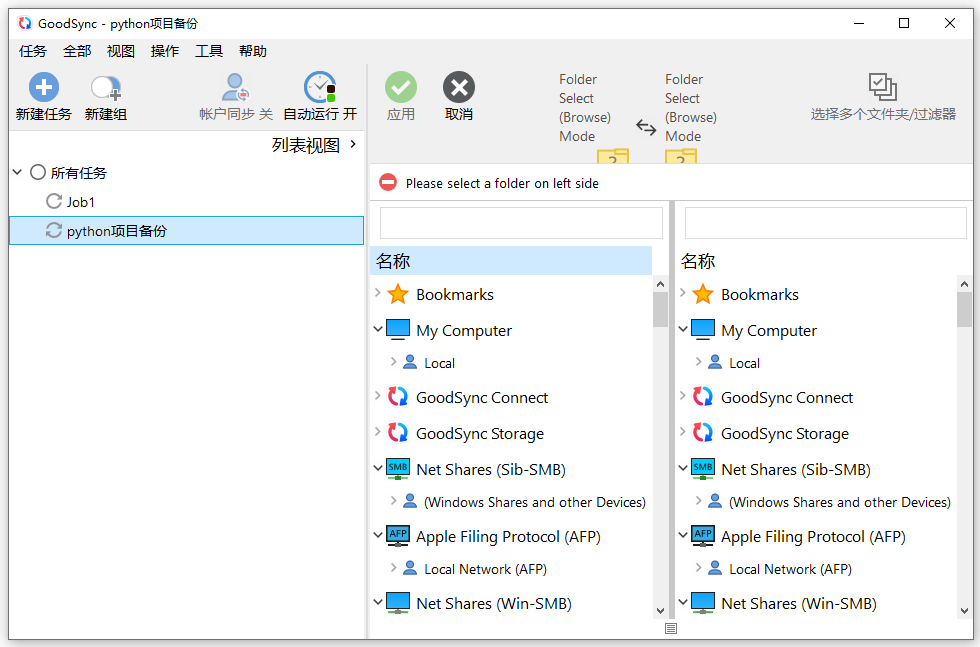Expand Bookmarks in right pane
This screenshot has height=647, width=980.
click(682, 293)
